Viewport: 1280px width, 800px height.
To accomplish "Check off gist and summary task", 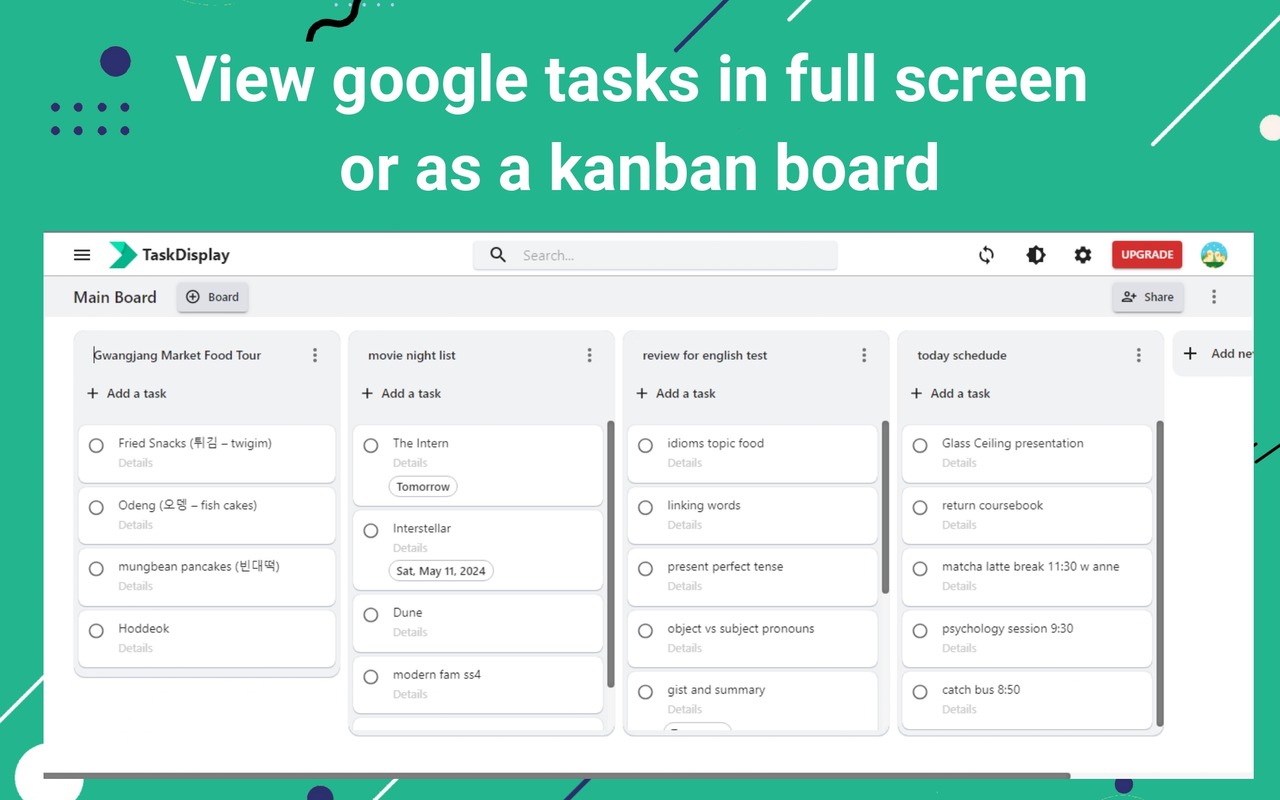I will (x=645, y=691).
